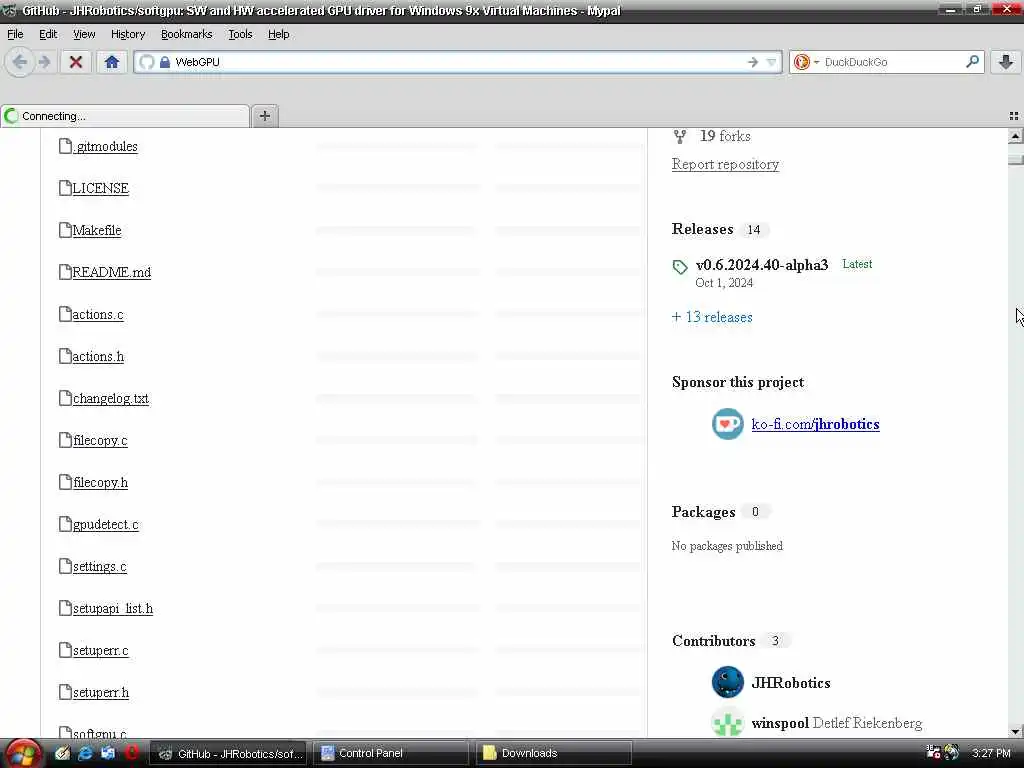The width and height of the screenshot is (1024, 768).
Task: Click the JHRobotics avatar image
Action: pyautogui.click(x=728, y=682)
